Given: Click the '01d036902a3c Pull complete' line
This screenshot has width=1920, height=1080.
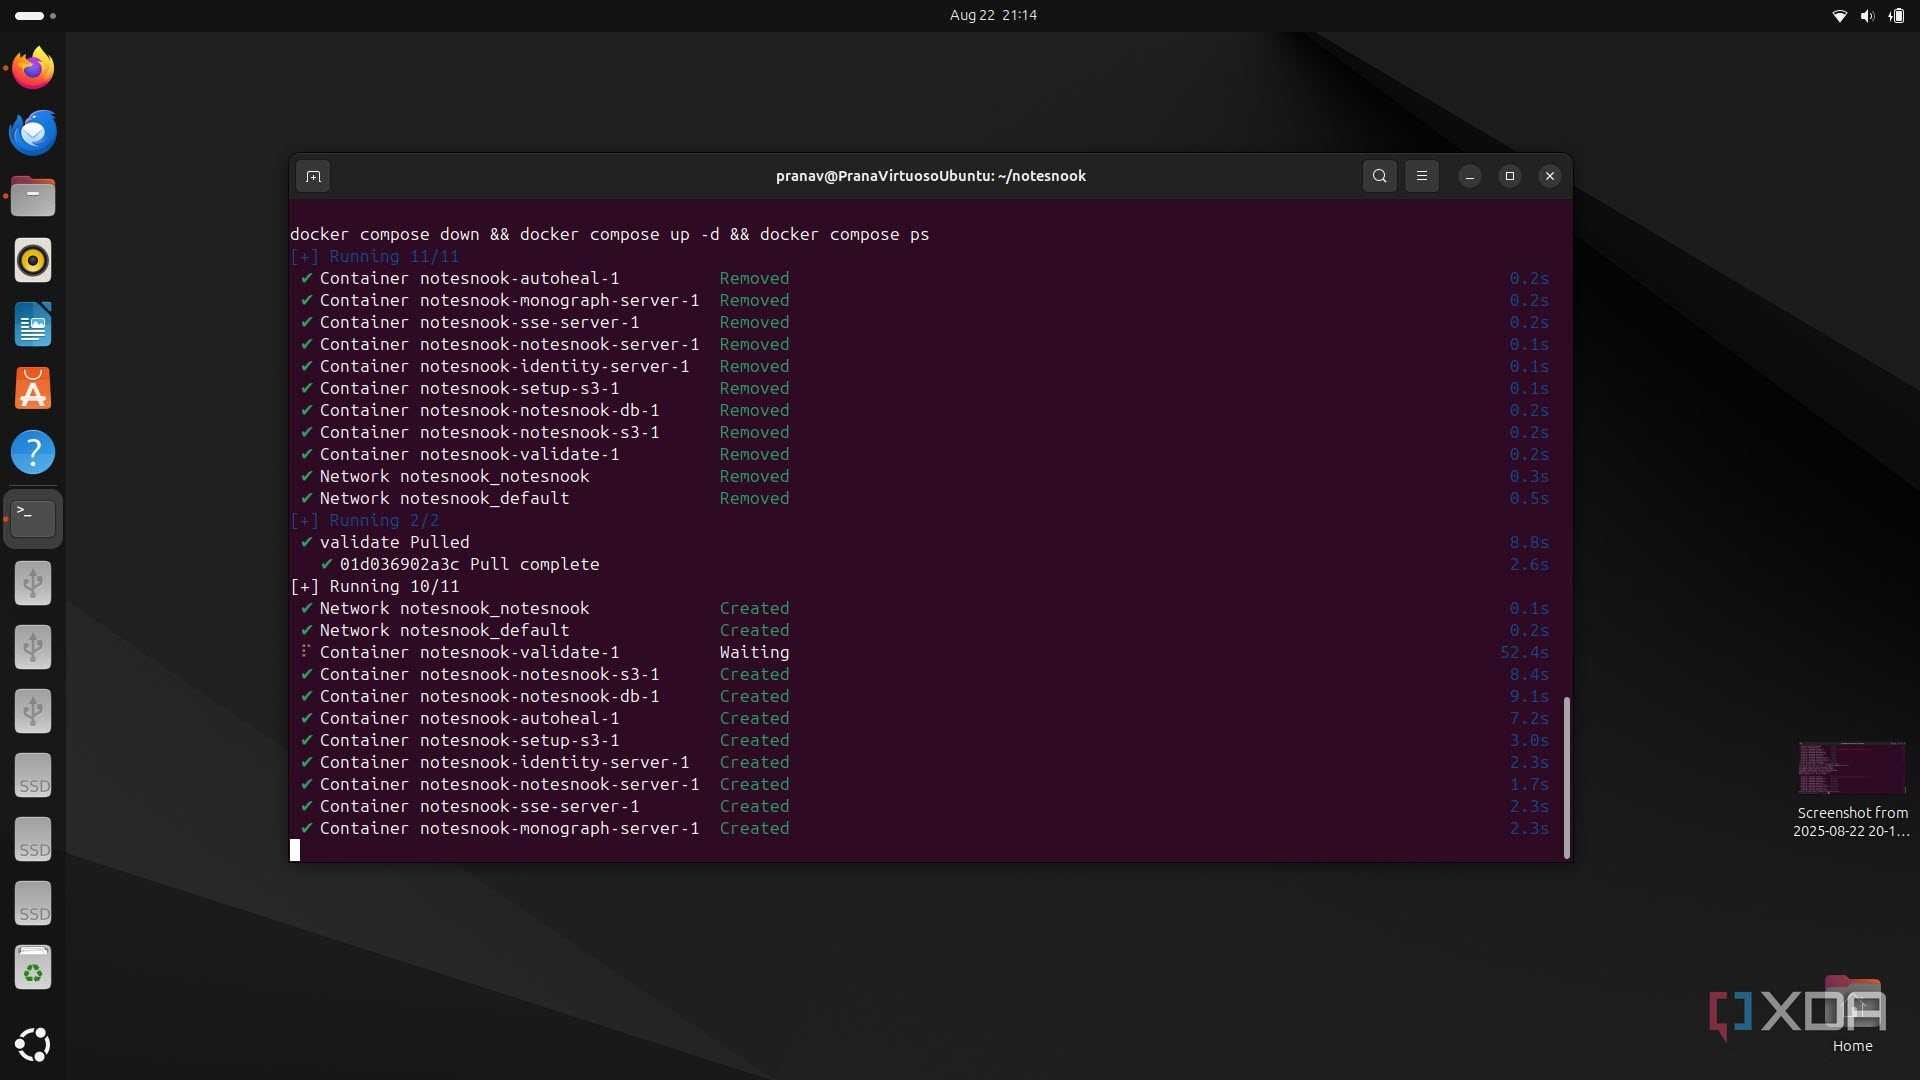Looking at the screenshot, I should 459,564.
